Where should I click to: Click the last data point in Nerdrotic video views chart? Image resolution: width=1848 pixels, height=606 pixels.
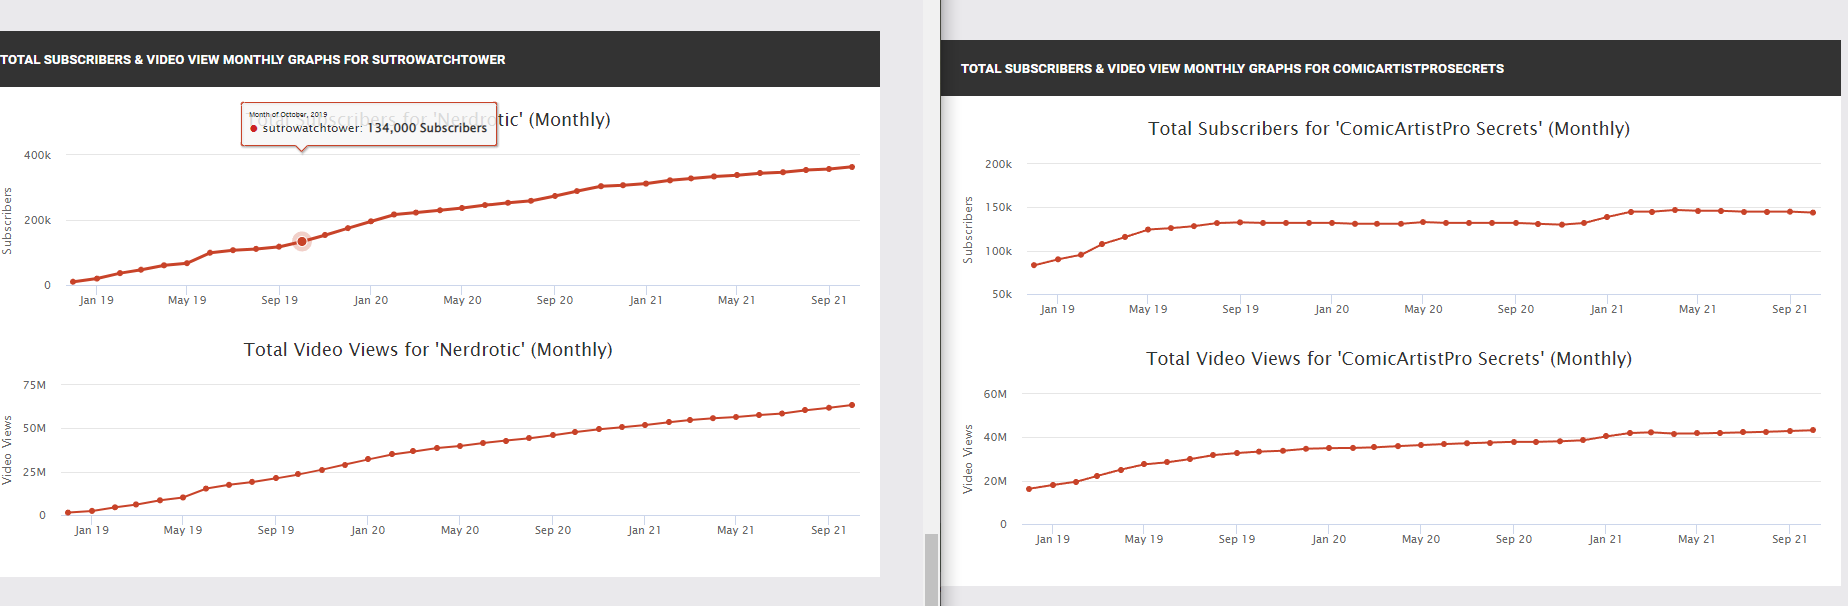coord(852,405)
